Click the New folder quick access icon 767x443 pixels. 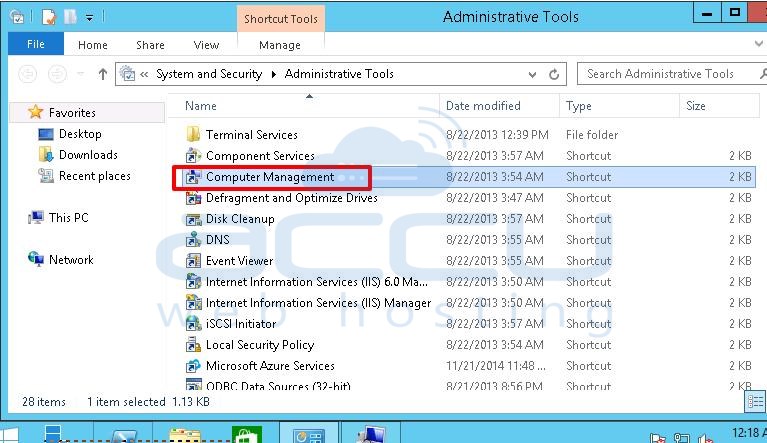(x=70, y=17)
